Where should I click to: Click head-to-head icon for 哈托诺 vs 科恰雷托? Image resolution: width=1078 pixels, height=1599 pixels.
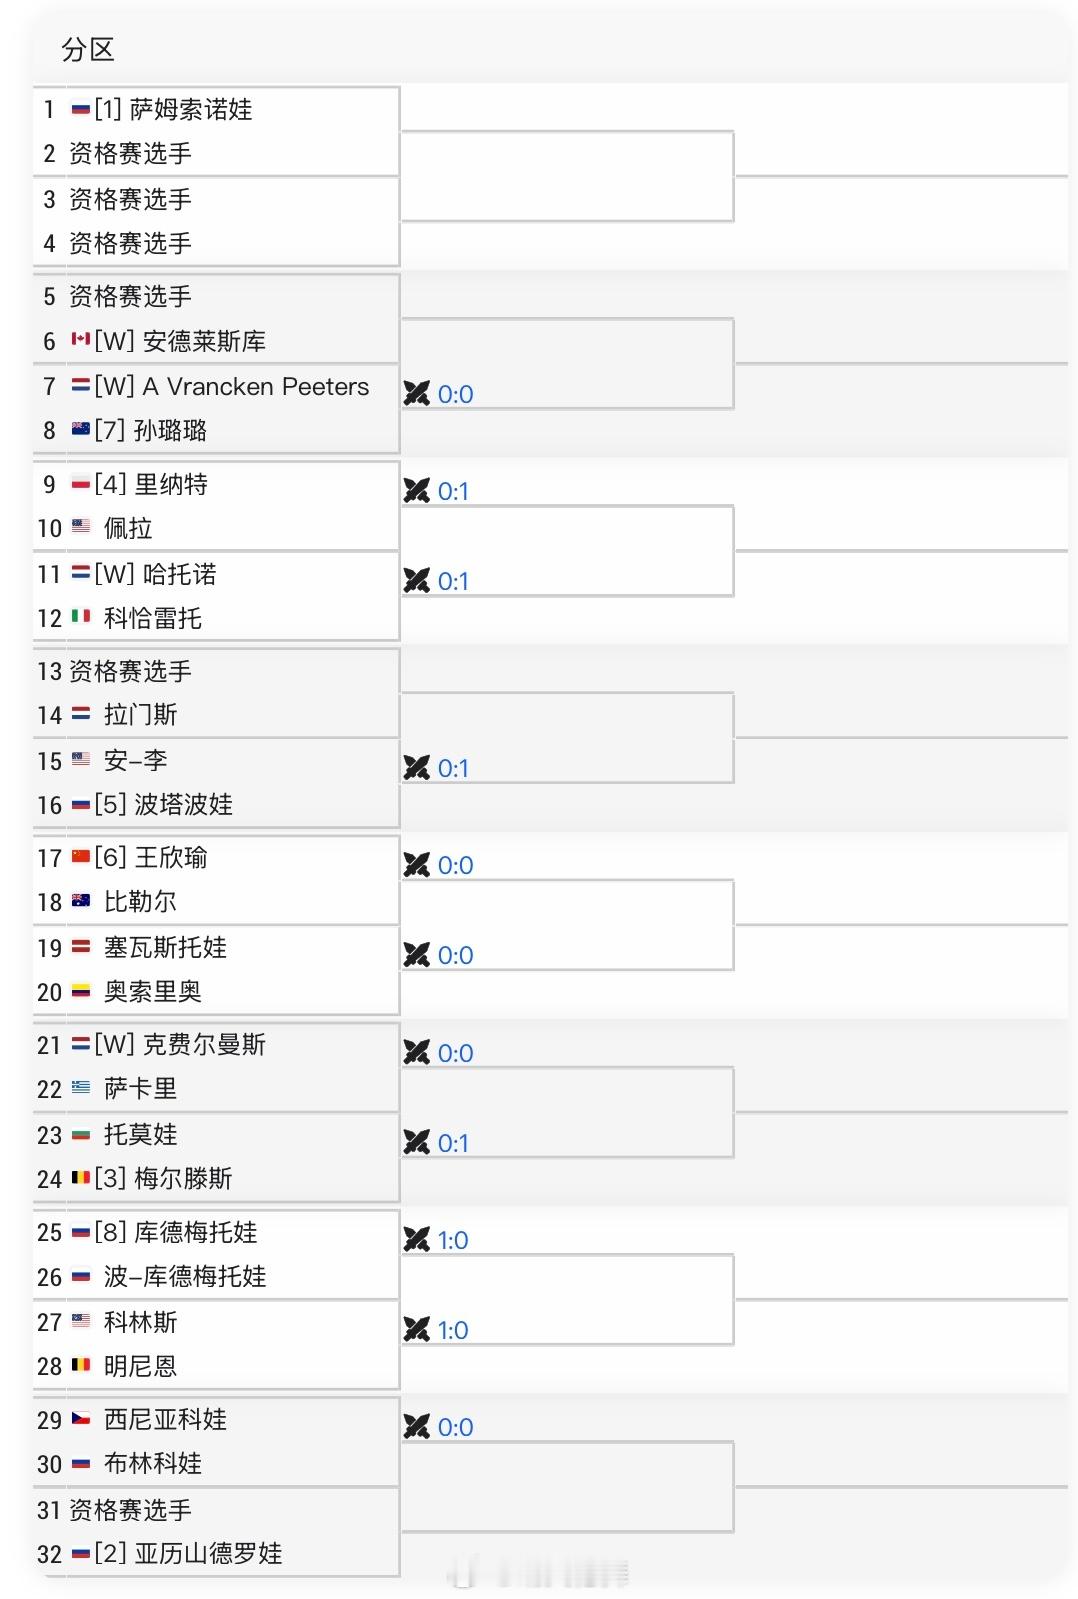417,581
